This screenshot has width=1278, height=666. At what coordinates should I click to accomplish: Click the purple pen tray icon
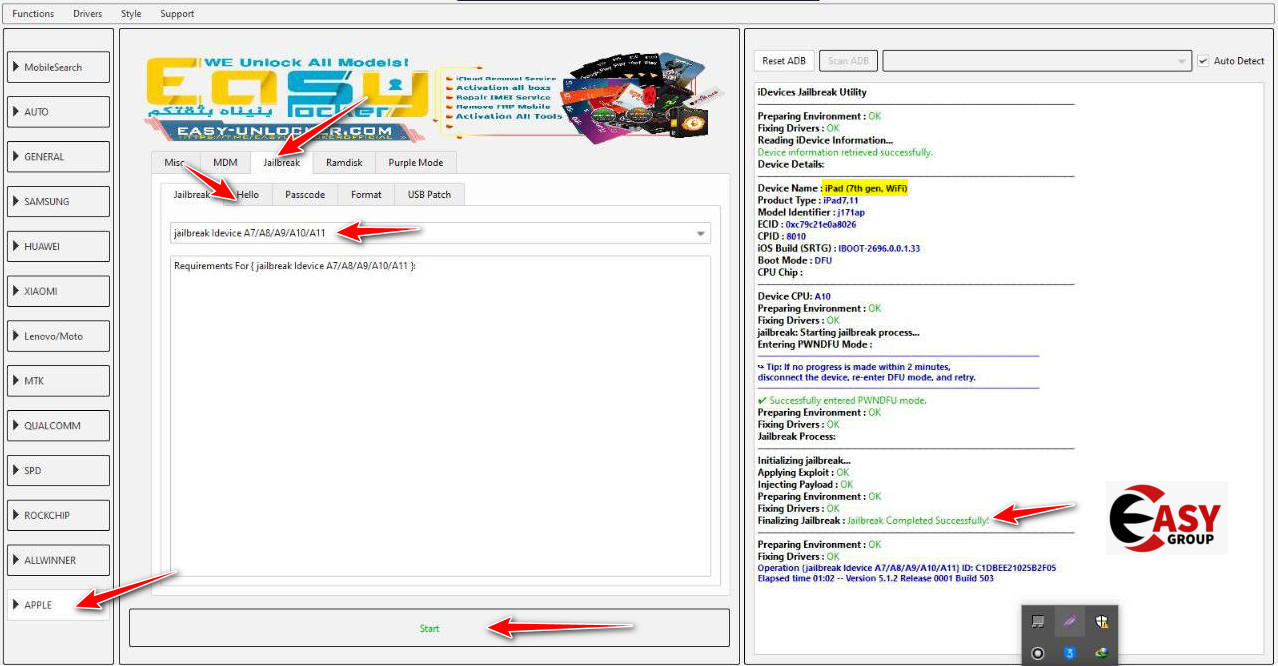coord(1069,621)
